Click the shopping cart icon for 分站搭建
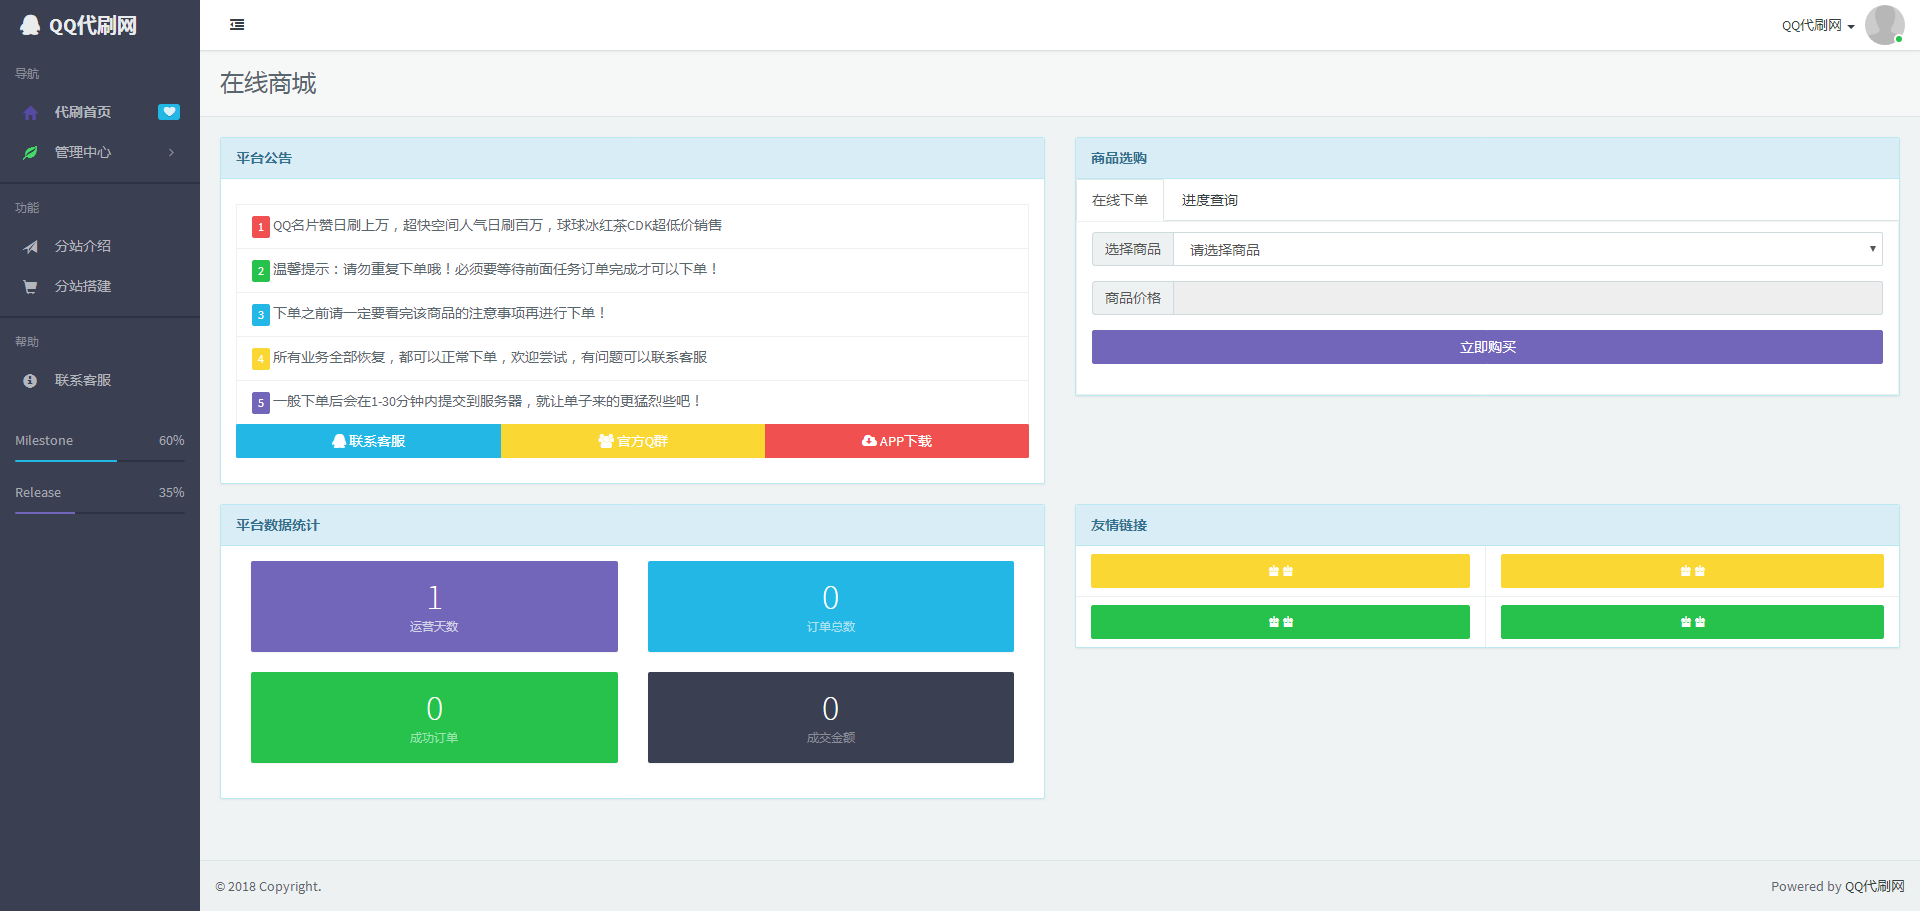Screen dimensions: 1920x911 click(x=31, y=287)
